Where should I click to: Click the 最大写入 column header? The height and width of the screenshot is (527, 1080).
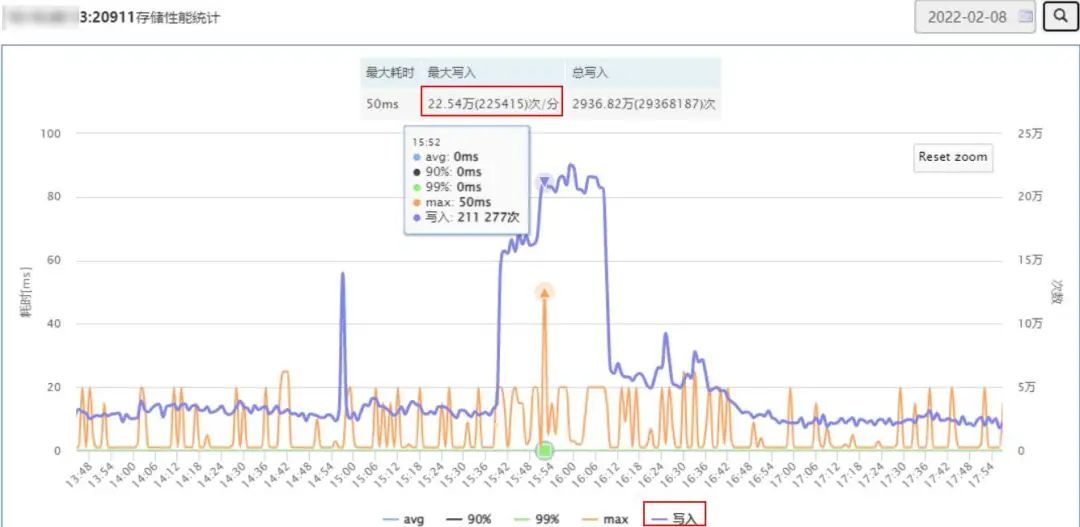[x=493, y=72]
